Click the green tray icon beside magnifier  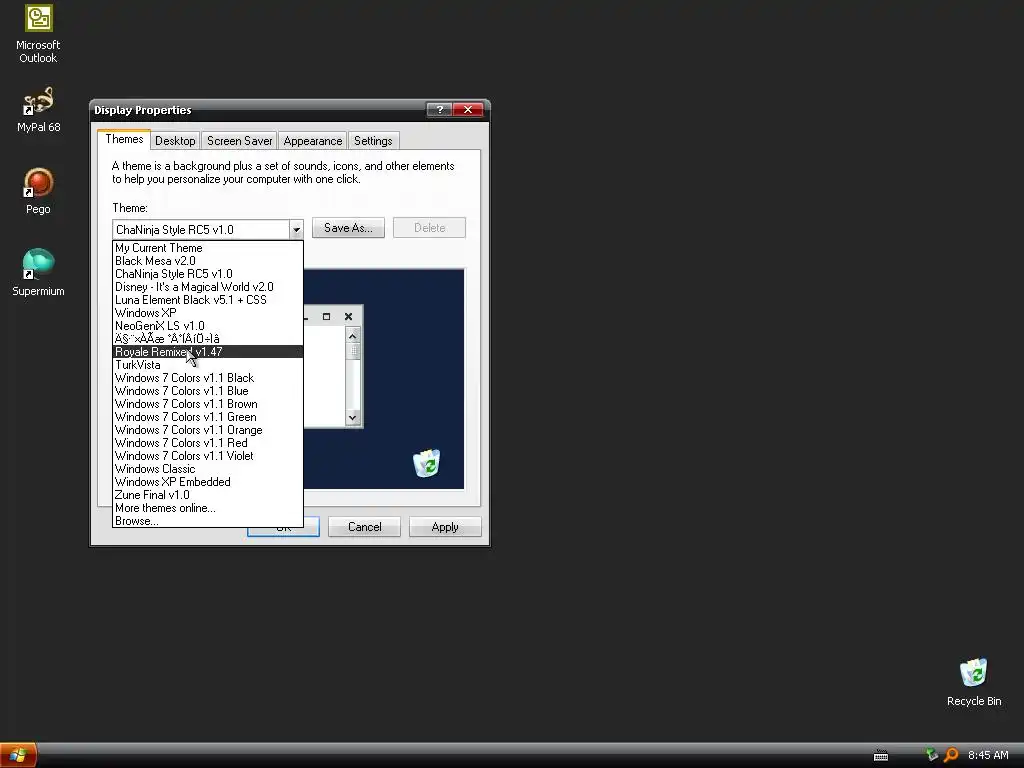point(932,755)
